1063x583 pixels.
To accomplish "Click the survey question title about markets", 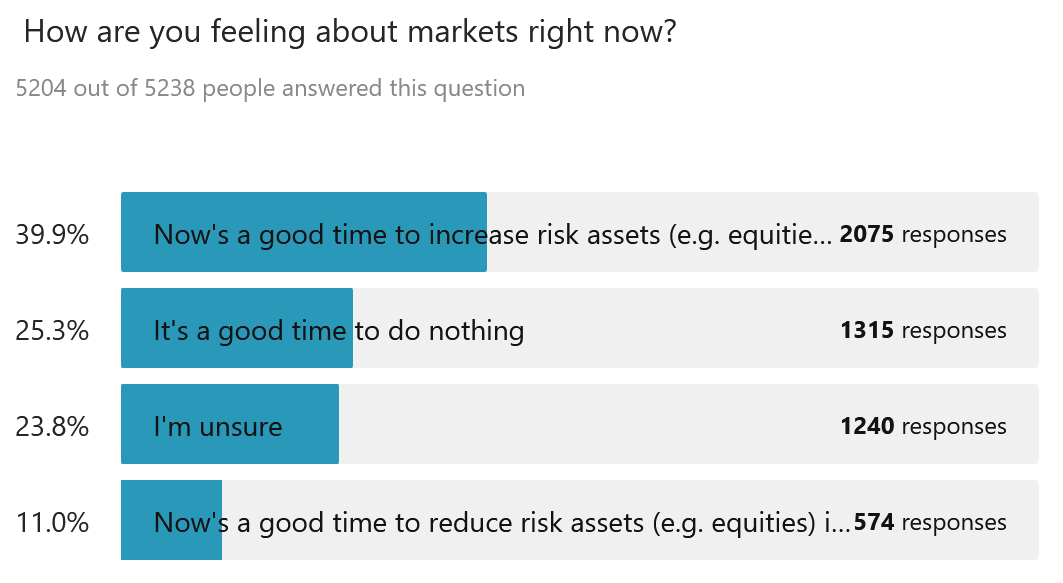I will [349, 32].
